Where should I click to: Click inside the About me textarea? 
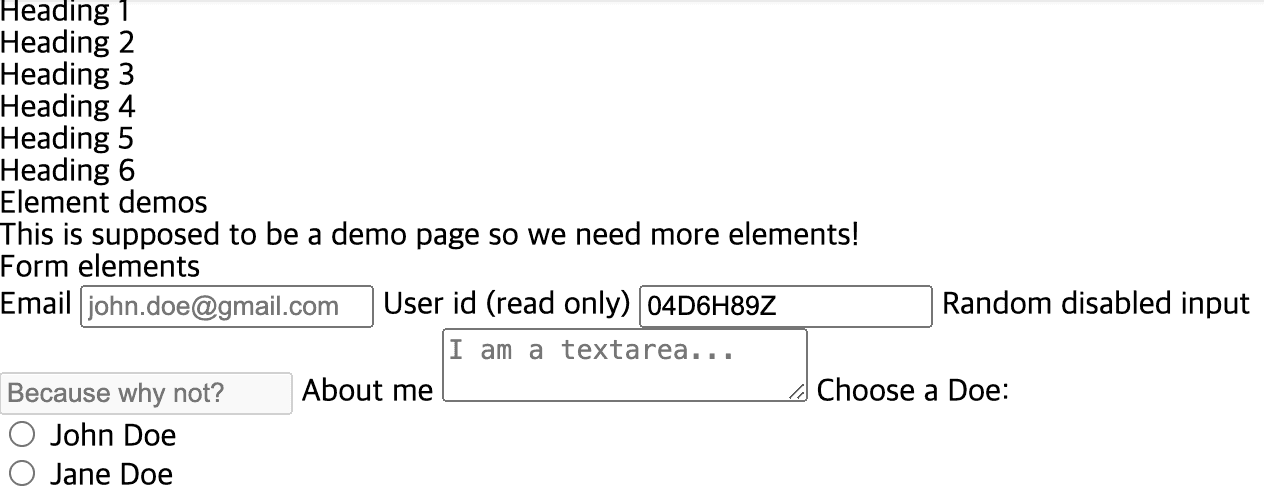point(624,366)
